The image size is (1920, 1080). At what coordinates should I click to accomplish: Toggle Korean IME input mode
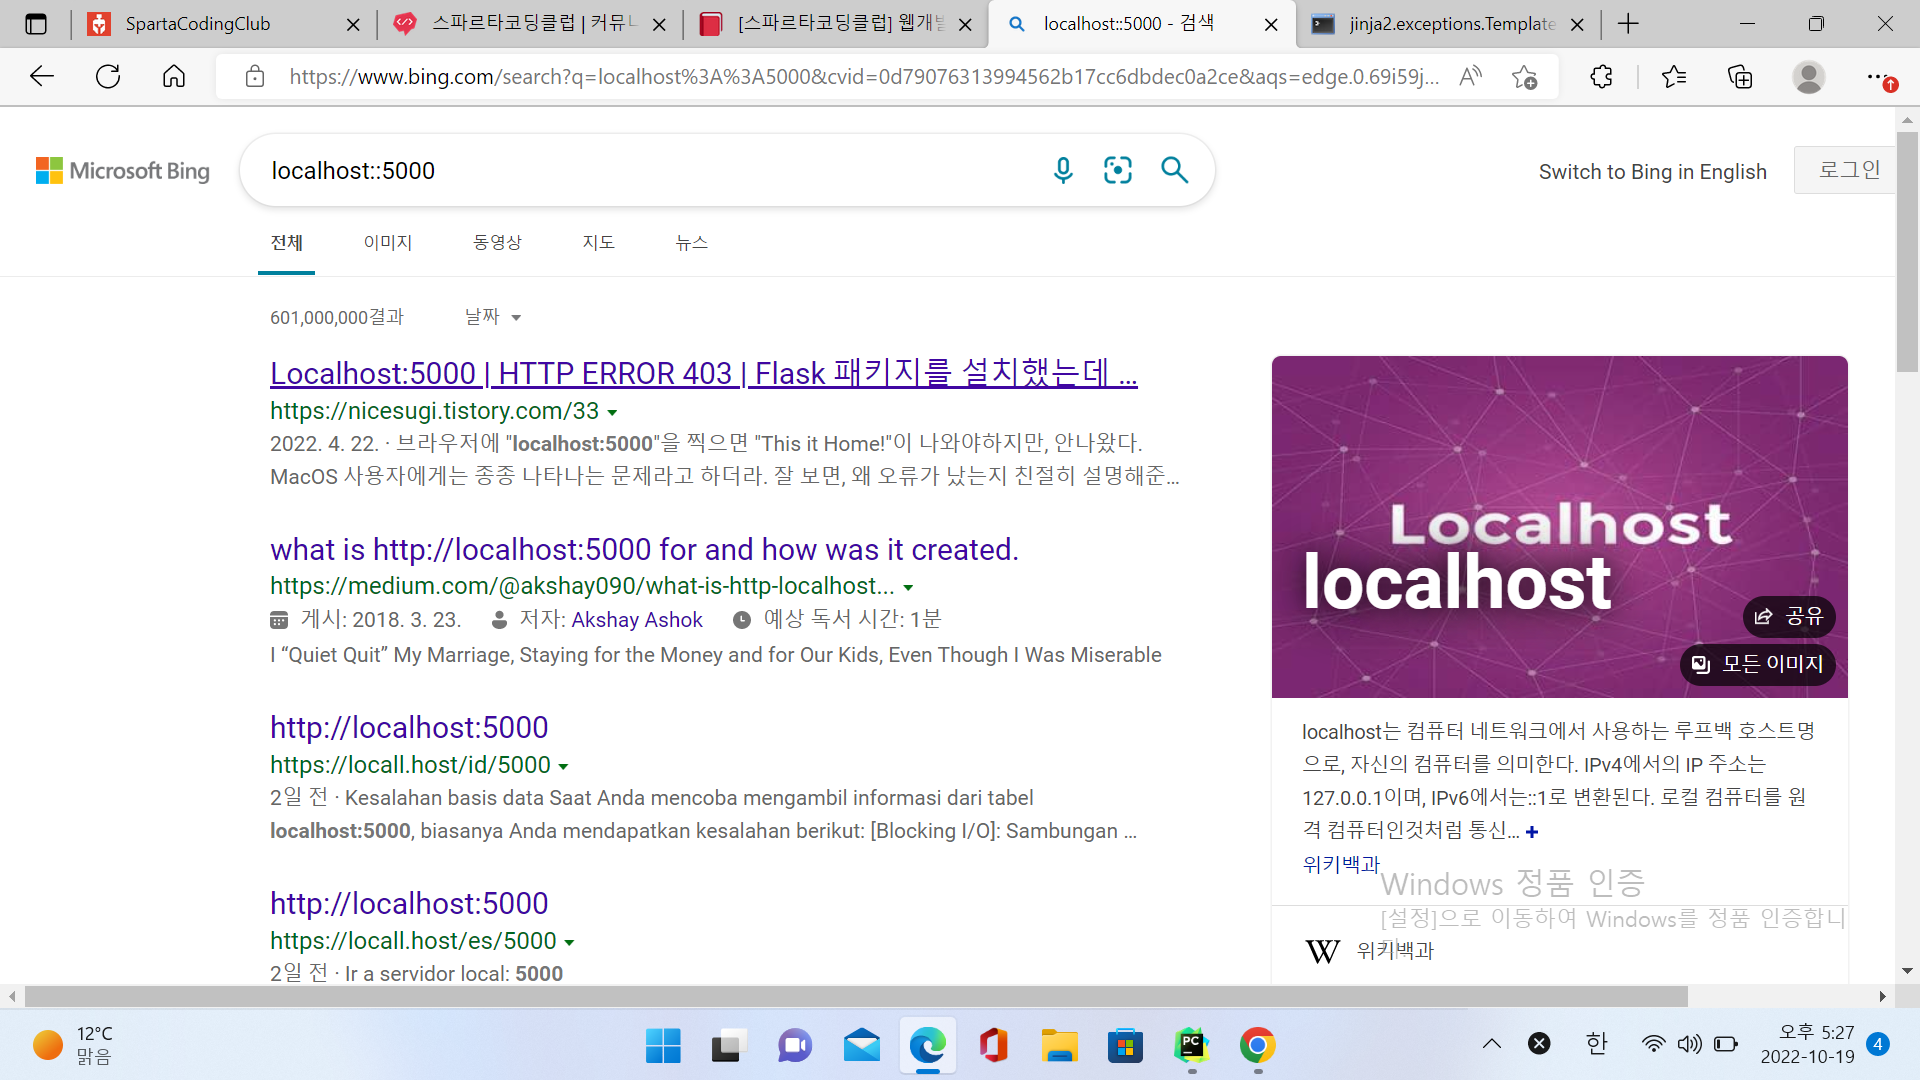1596,1044
